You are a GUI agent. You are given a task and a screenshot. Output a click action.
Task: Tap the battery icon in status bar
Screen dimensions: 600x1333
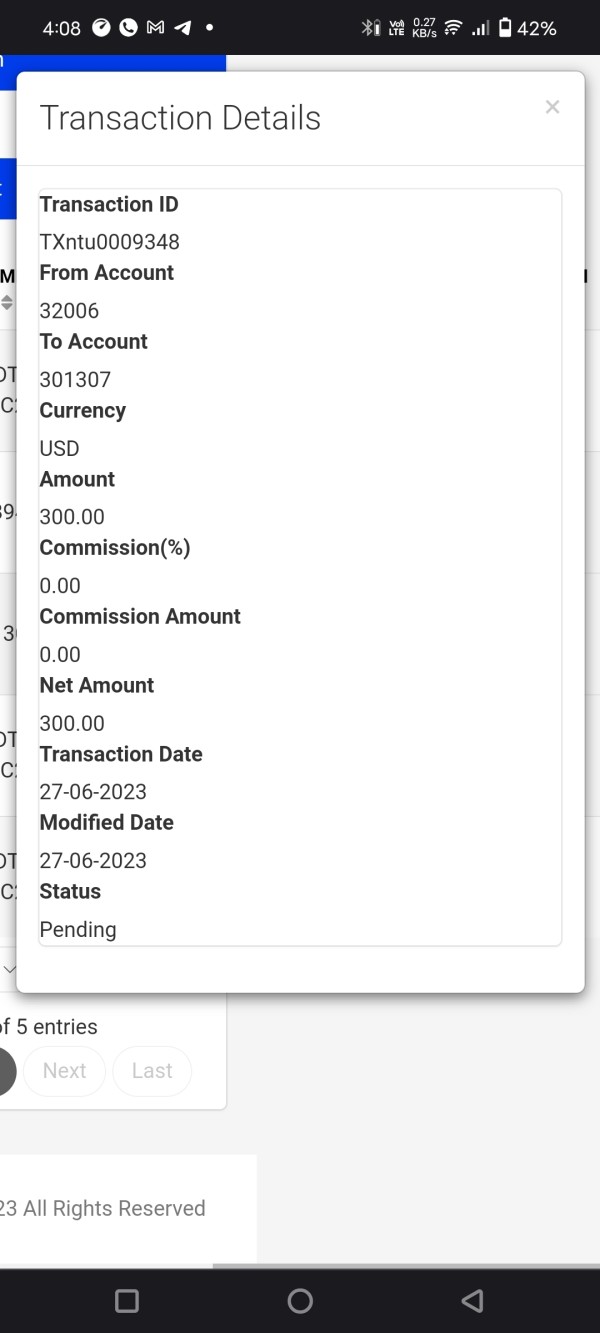tap(505, 28)
